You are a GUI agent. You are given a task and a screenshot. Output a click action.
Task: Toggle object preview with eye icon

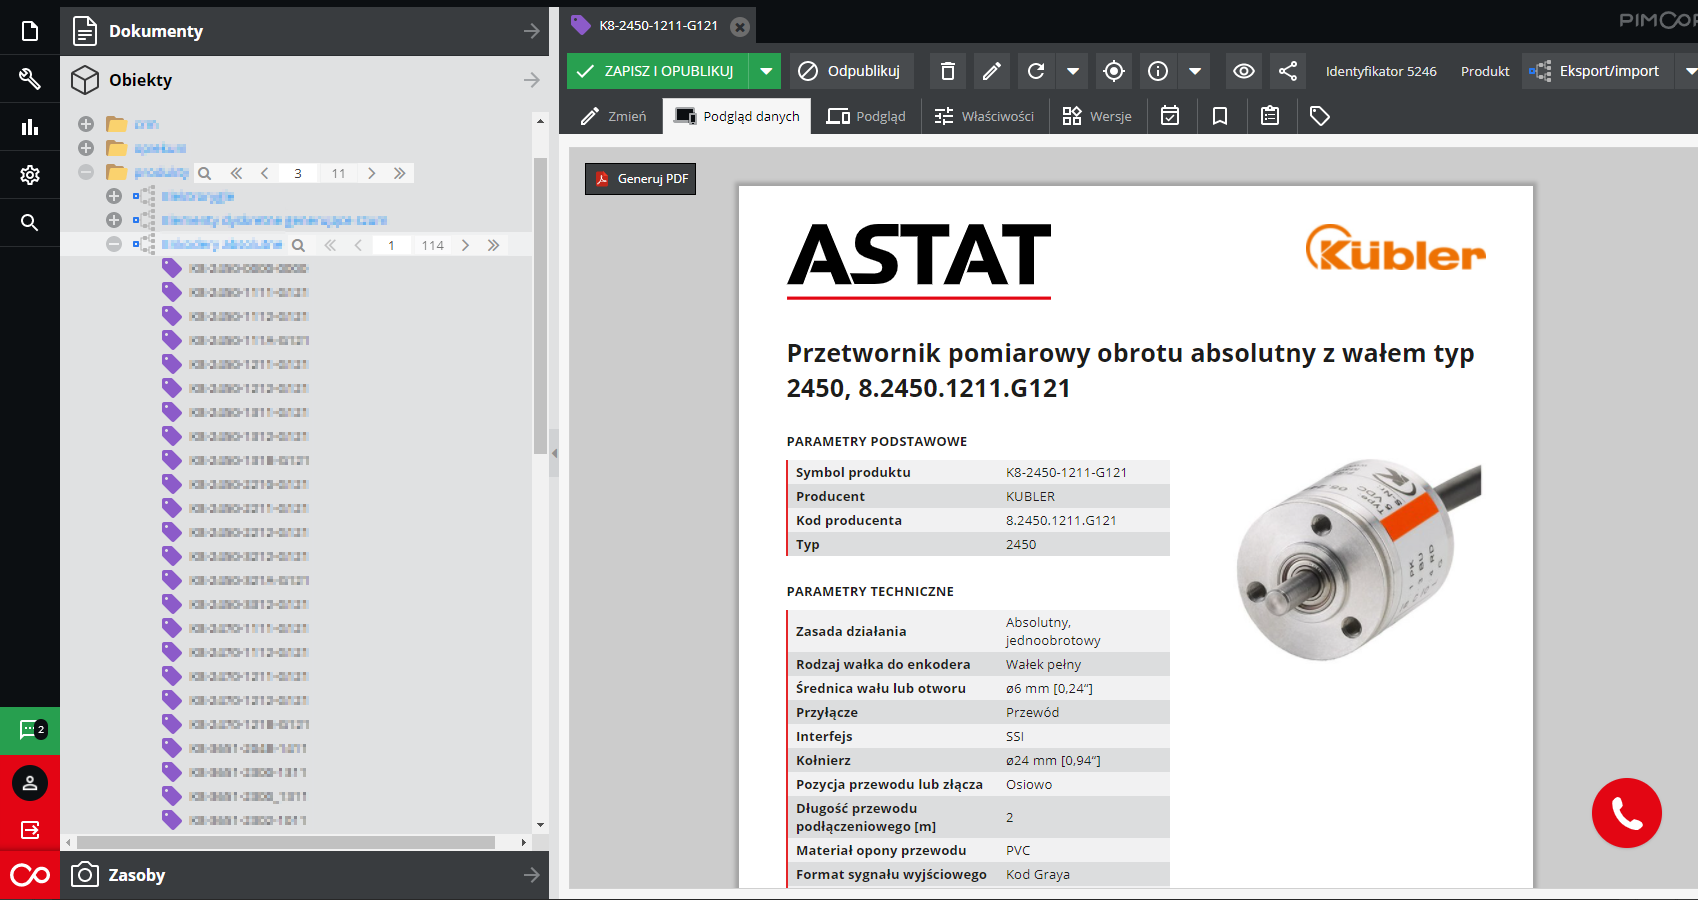(x=1244, y=71)
